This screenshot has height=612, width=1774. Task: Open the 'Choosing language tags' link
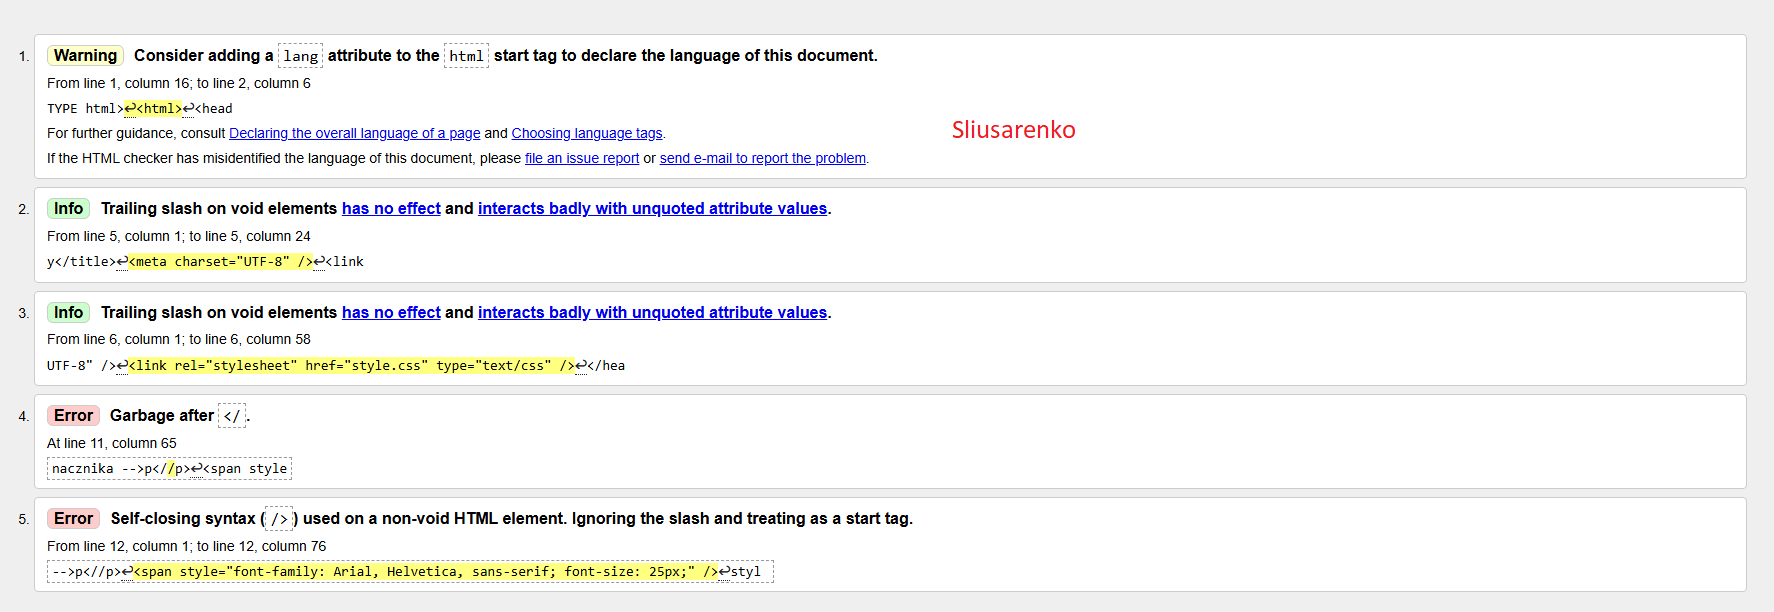tap(586, 133)
